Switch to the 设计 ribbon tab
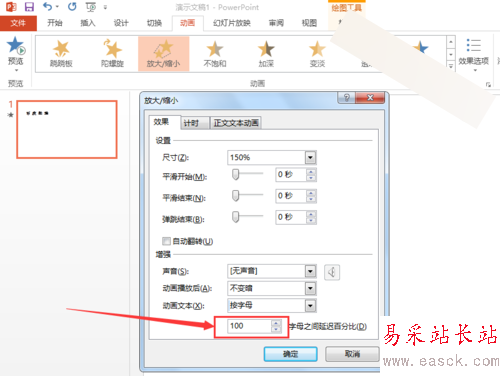 tap(121, 23)
